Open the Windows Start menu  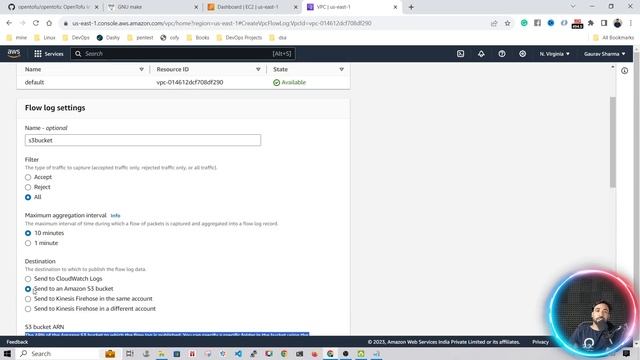[7, 353]
